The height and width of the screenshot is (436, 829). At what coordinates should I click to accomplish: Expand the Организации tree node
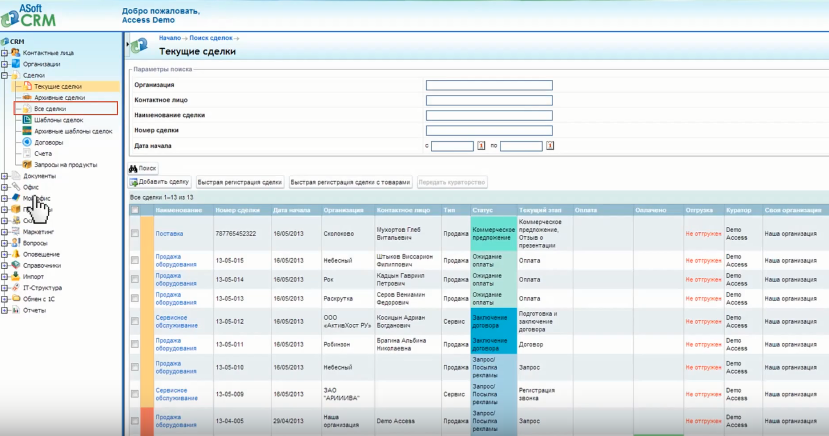[4, 64]
